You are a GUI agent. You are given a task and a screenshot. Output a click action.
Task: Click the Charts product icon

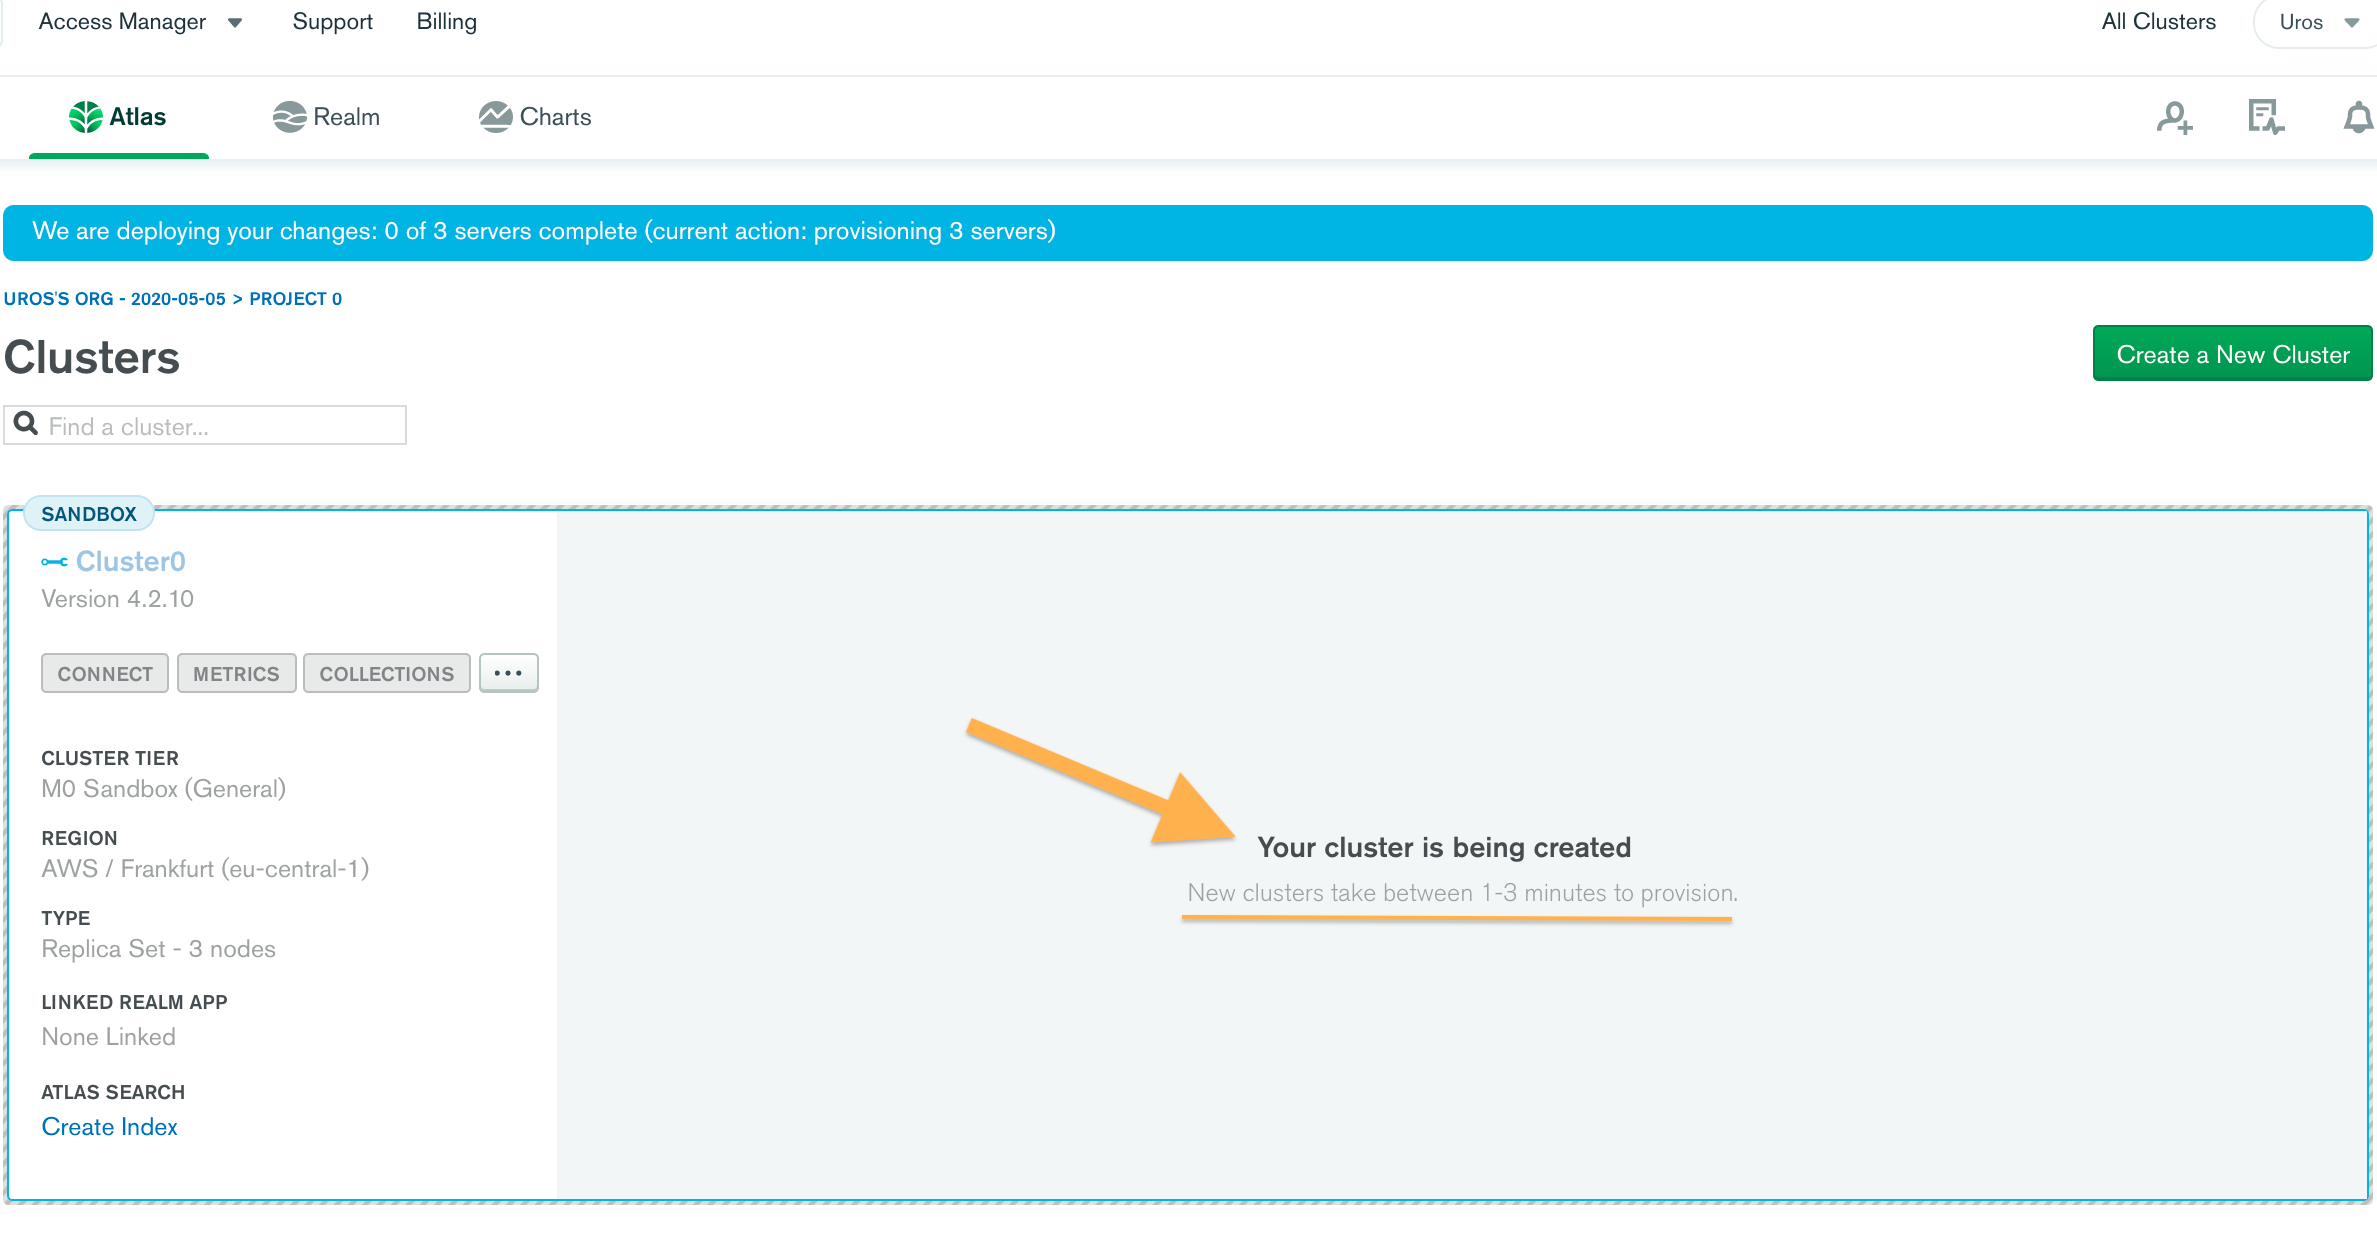click(495, 117)
